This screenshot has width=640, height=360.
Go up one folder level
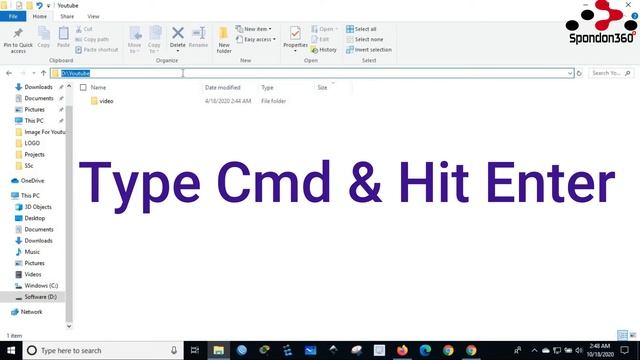coord(44,73)
